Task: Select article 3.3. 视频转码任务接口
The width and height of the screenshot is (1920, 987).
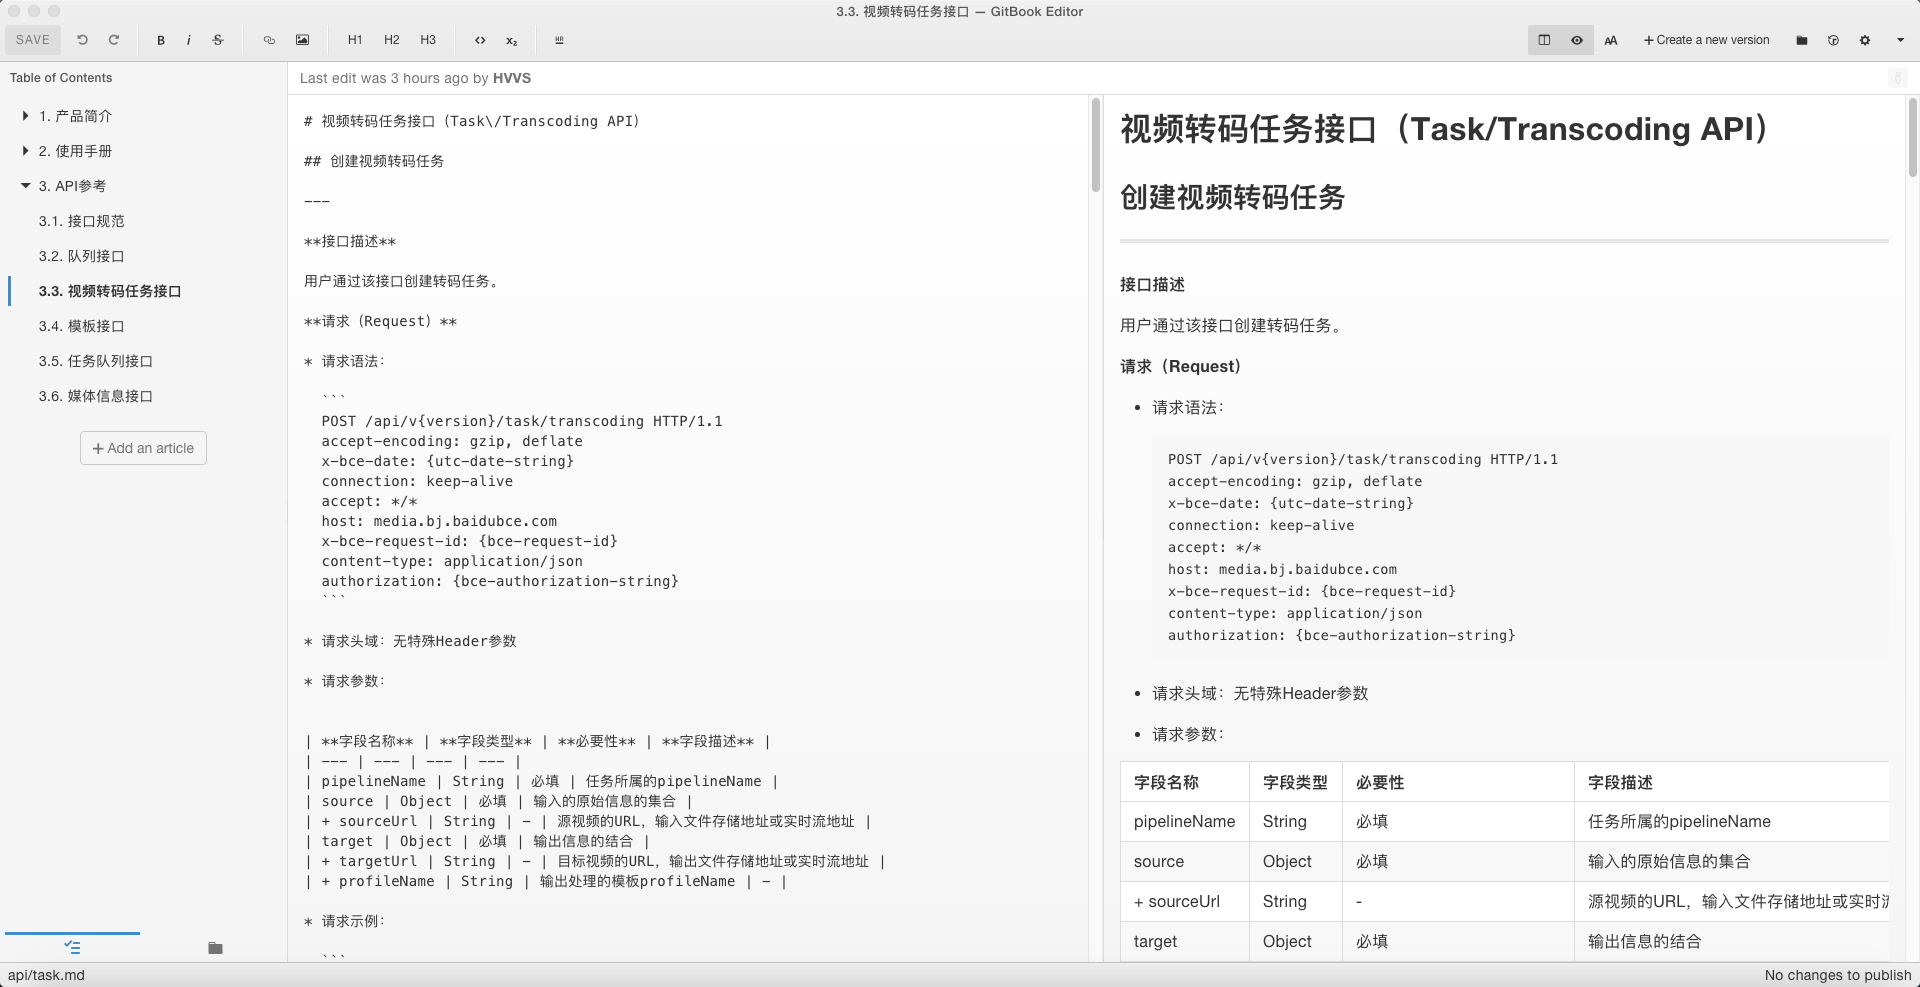Action: coord(110,291)
